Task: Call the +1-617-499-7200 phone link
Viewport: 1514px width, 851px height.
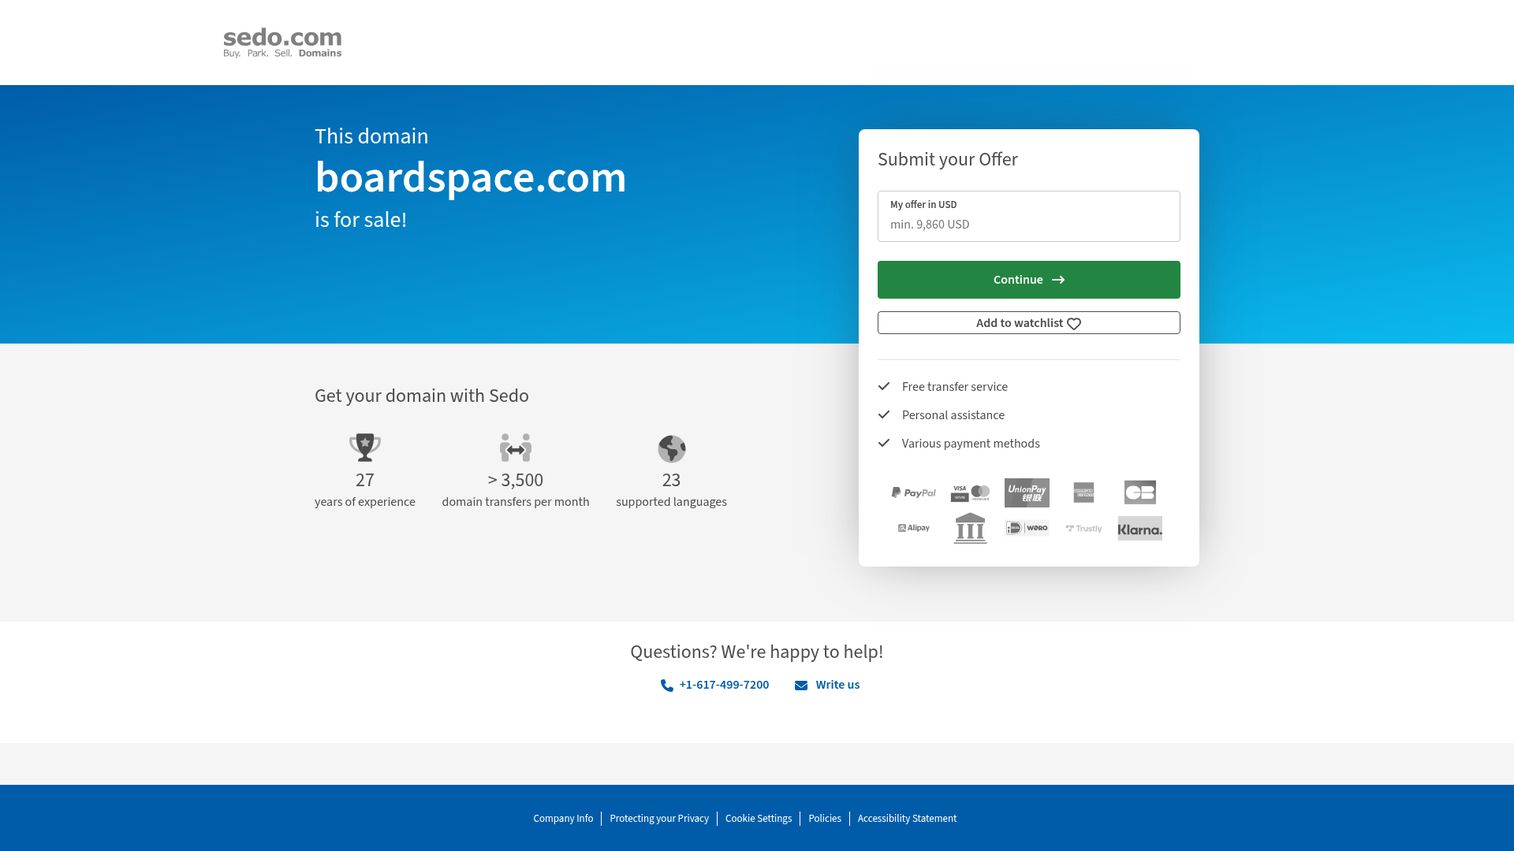Action: [x=715, y=685]
